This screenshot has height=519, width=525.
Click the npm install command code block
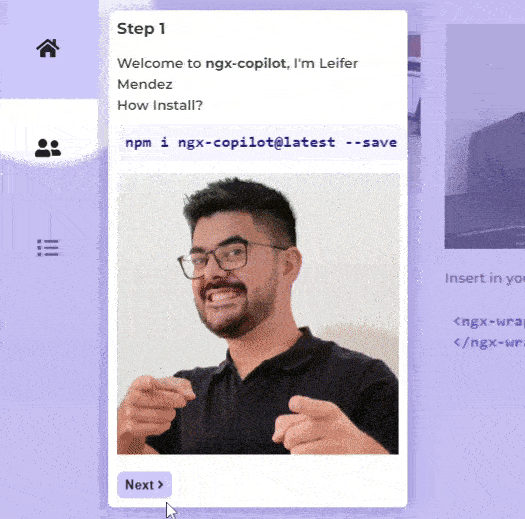click(x=260, y=143)
